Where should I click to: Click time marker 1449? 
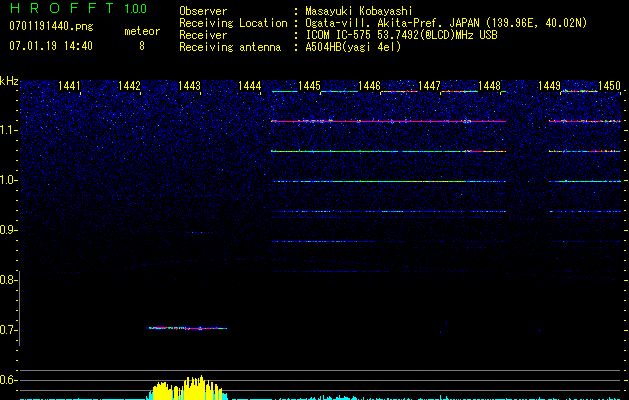[549, 86]
